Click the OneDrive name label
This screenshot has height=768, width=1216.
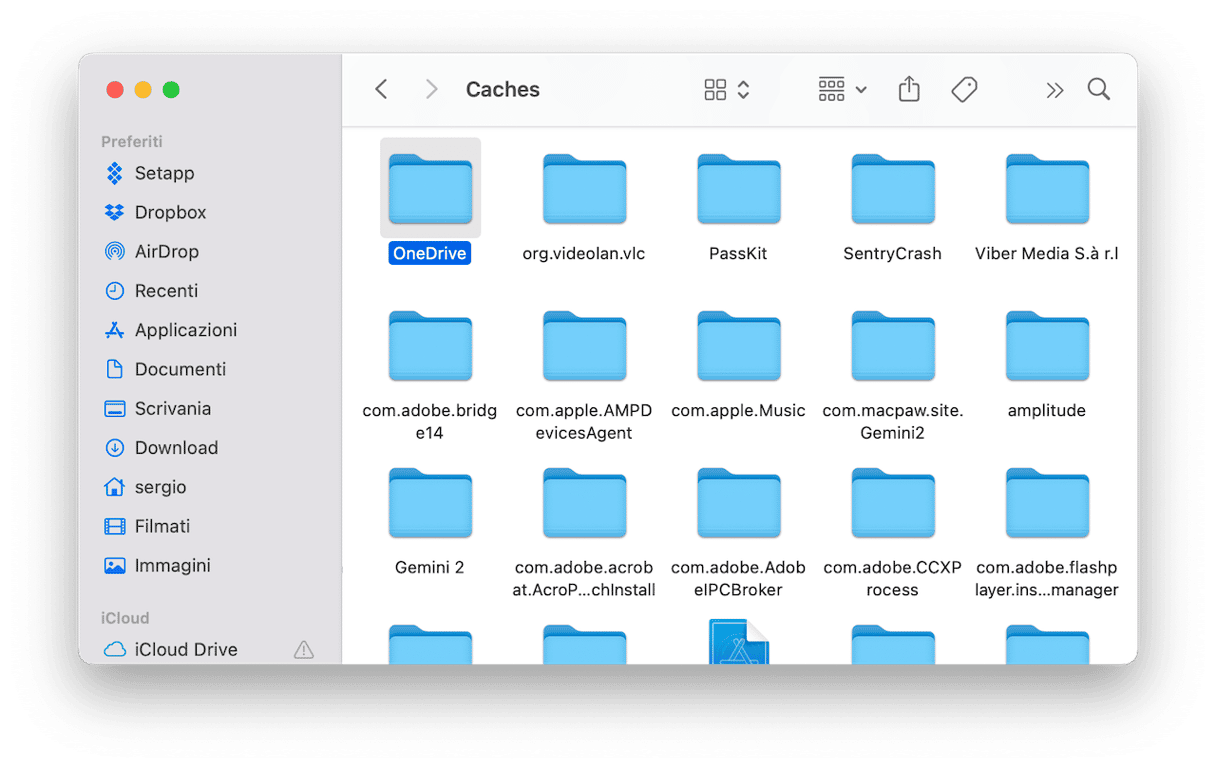point(430,254)
